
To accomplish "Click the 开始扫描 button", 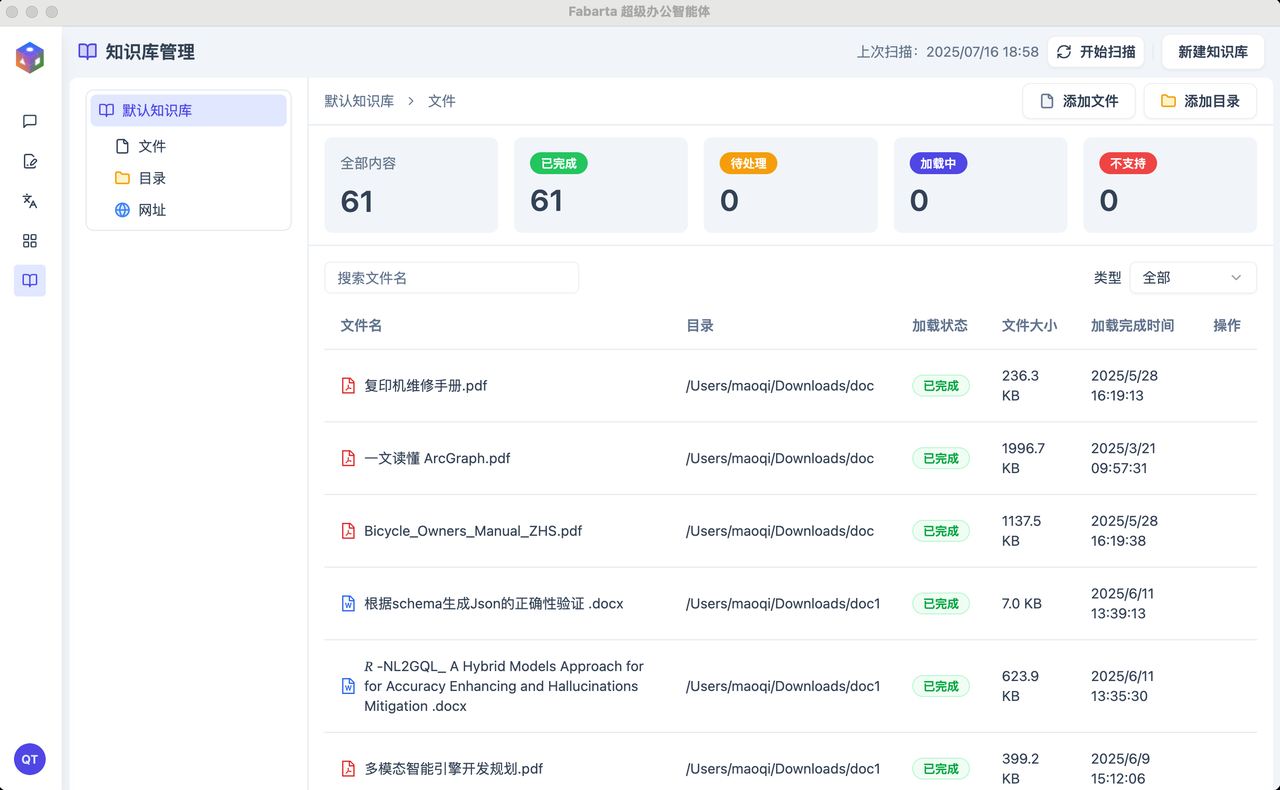I will click(x=1096, y=52).
